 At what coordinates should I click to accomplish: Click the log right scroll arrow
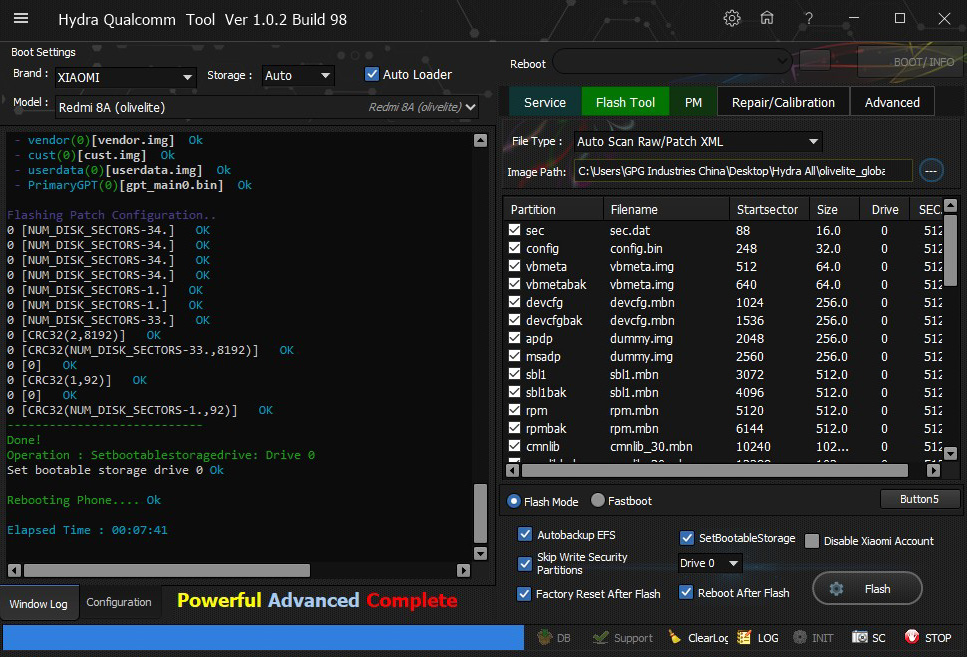(x=463, y=571)
